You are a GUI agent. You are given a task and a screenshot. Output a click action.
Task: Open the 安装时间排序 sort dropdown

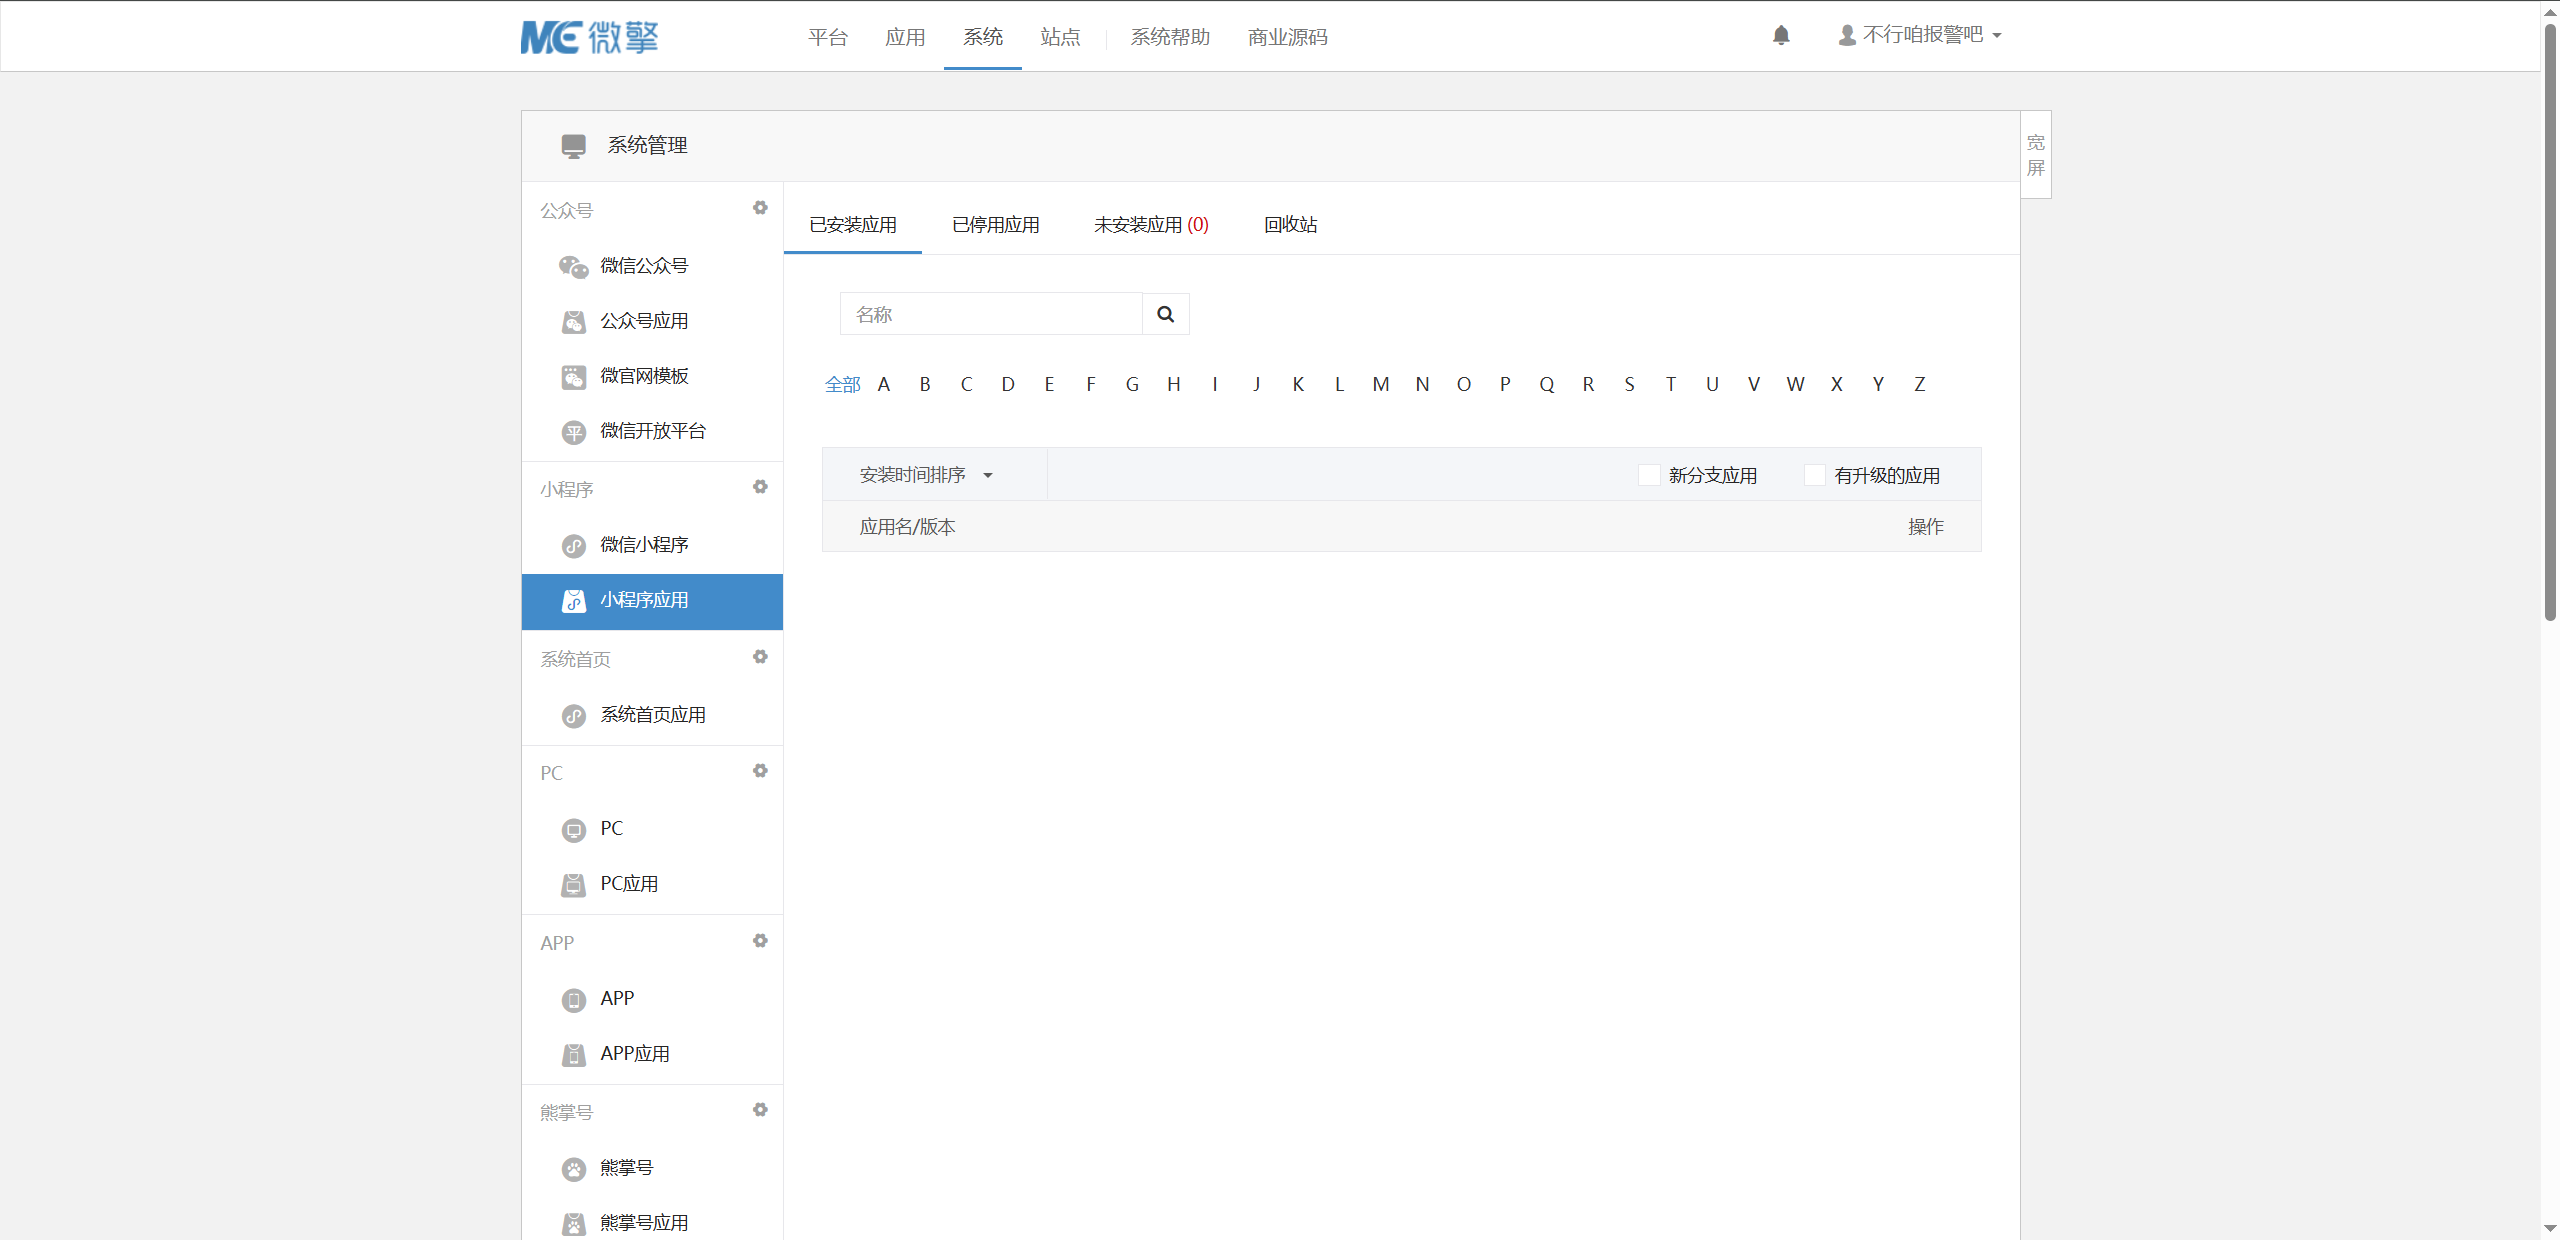[x=926, y=475]
